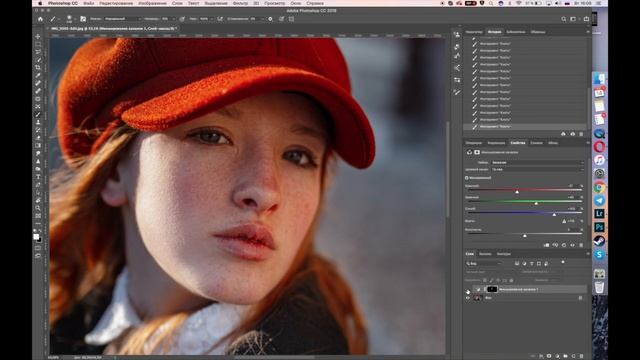Screen dimensions: 640x360
Task: Select the Crop tool
Action: click(38, 67)
